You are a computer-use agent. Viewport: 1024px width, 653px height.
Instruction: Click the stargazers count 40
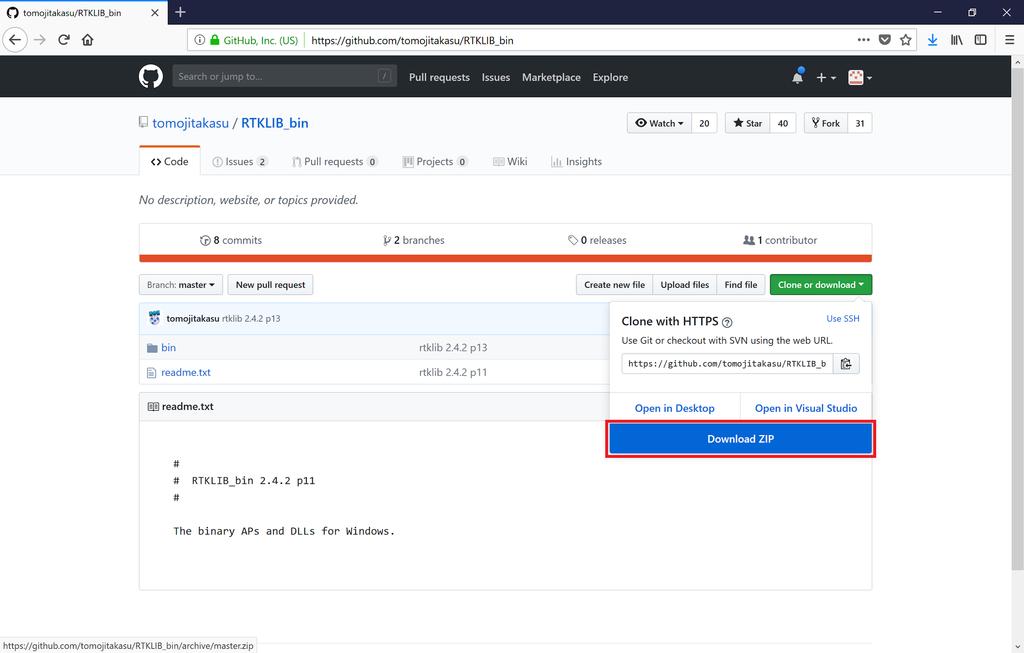tap(783, 123)
